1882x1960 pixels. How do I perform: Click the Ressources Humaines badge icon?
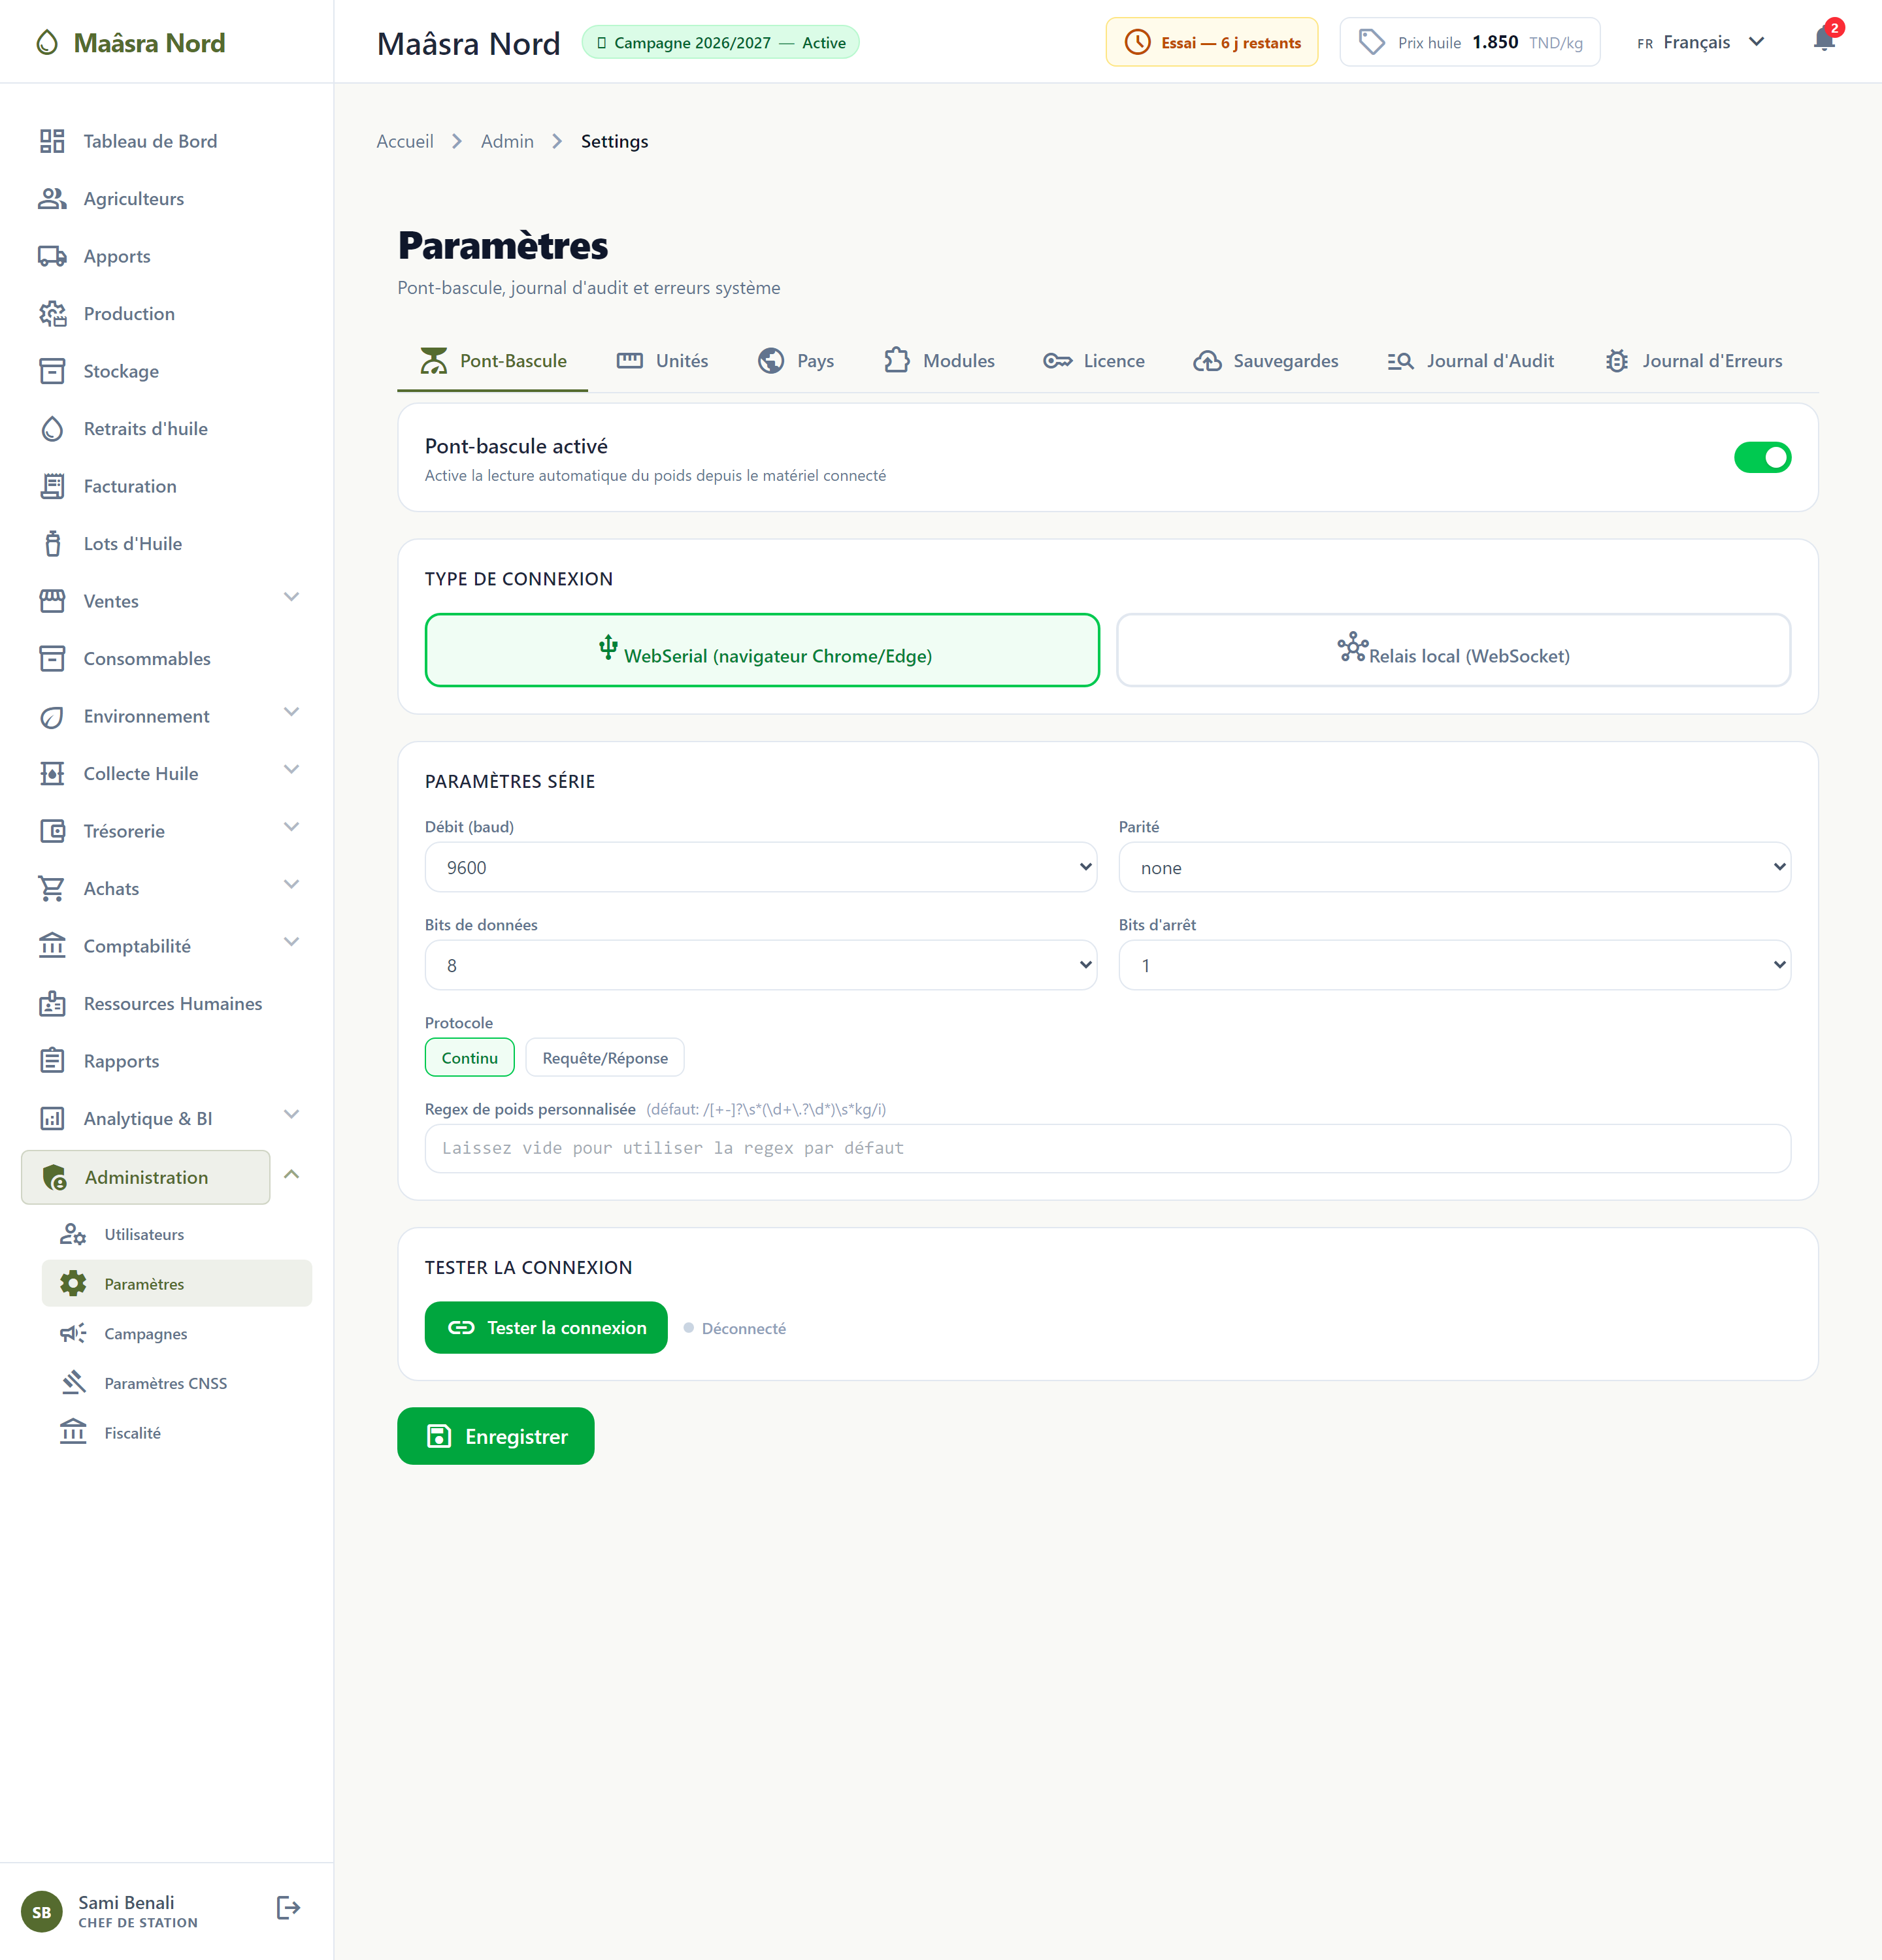click(52, 1004)
